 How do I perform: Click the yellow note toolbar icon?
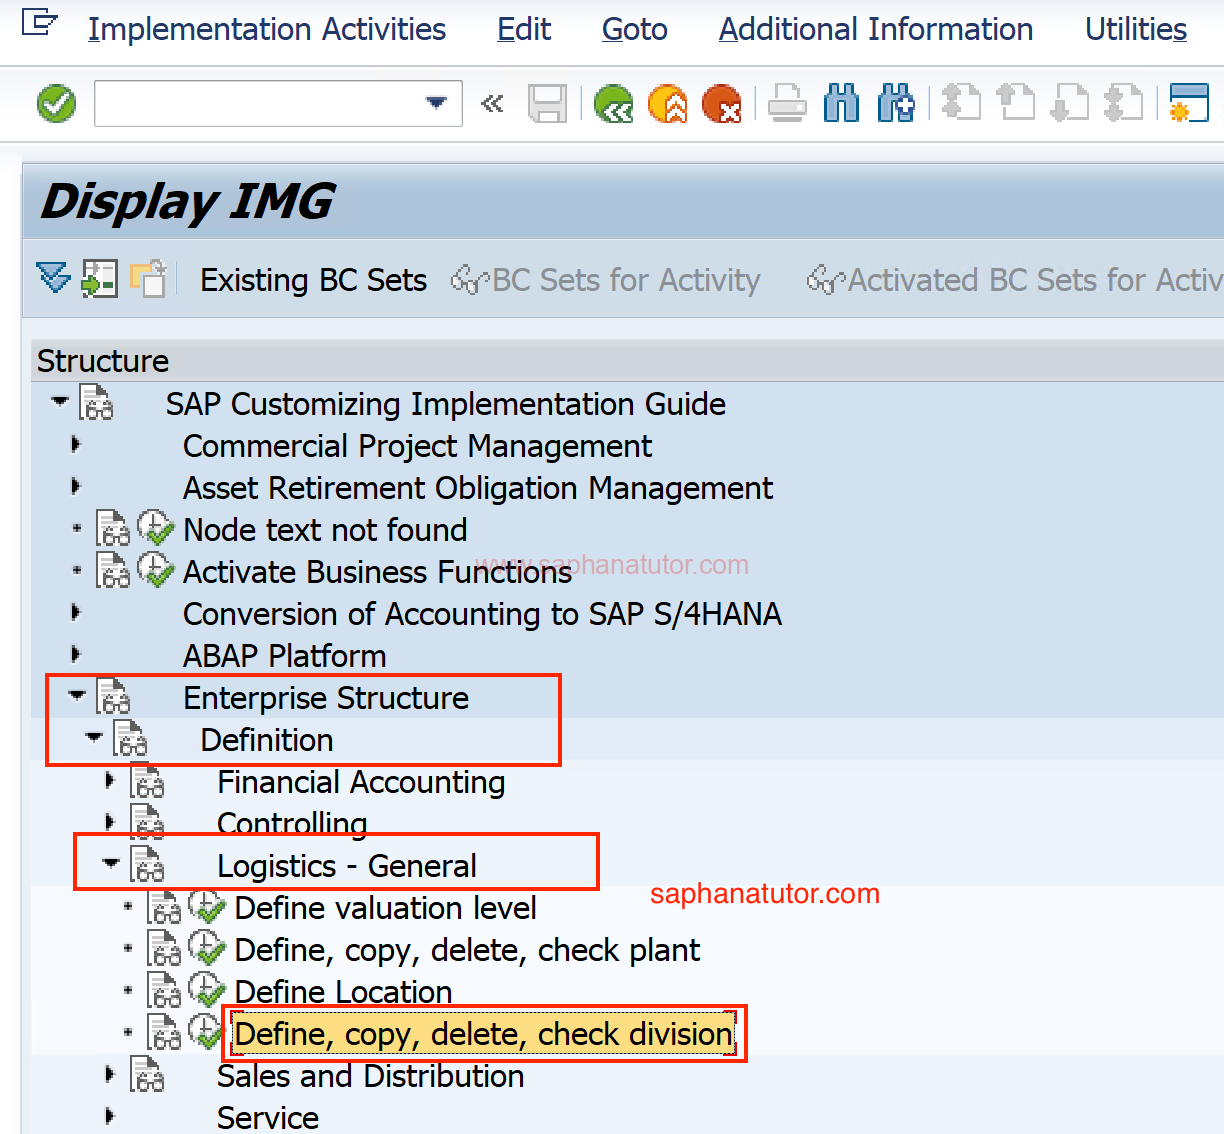(148, 279)
